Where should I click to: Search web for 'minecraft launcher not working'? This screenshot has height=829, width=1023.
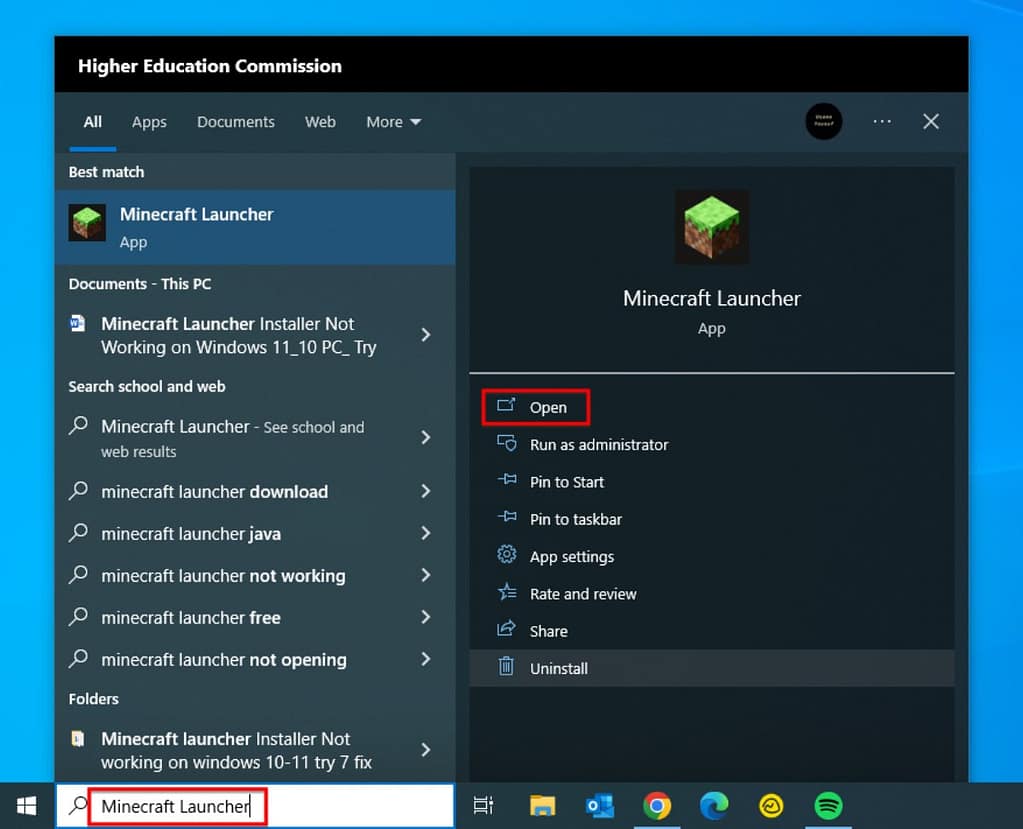(x=223, y=576)
